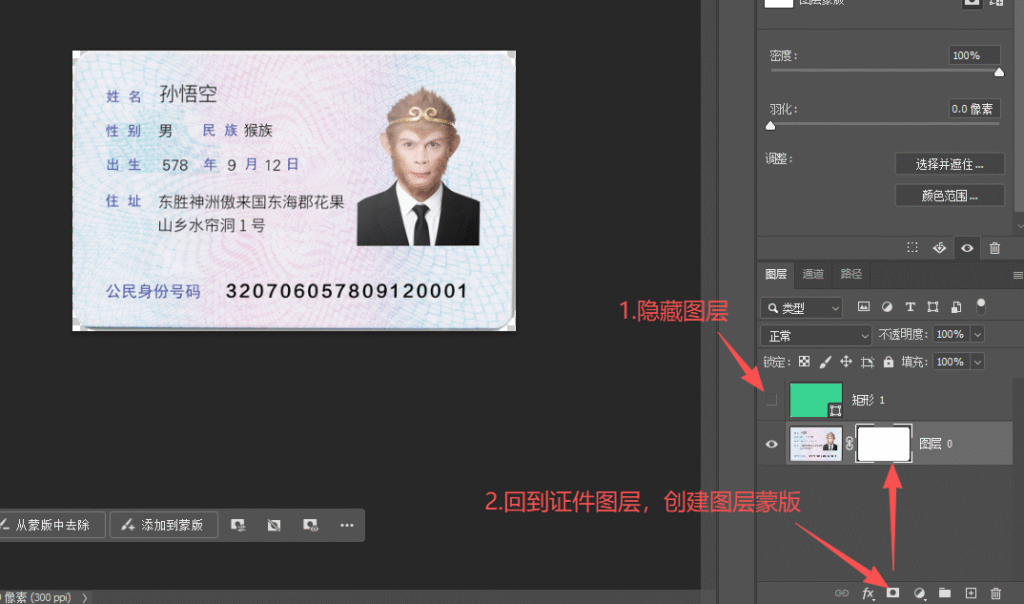Select layer name 图层 0
Screen dimensions: 1024x604
coord(935,444)
